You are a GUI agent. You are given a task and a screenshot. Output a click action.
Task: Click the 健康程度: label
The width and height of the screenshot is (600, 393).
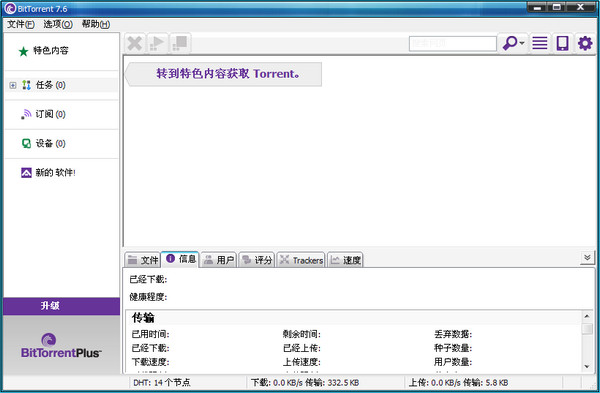148,297
